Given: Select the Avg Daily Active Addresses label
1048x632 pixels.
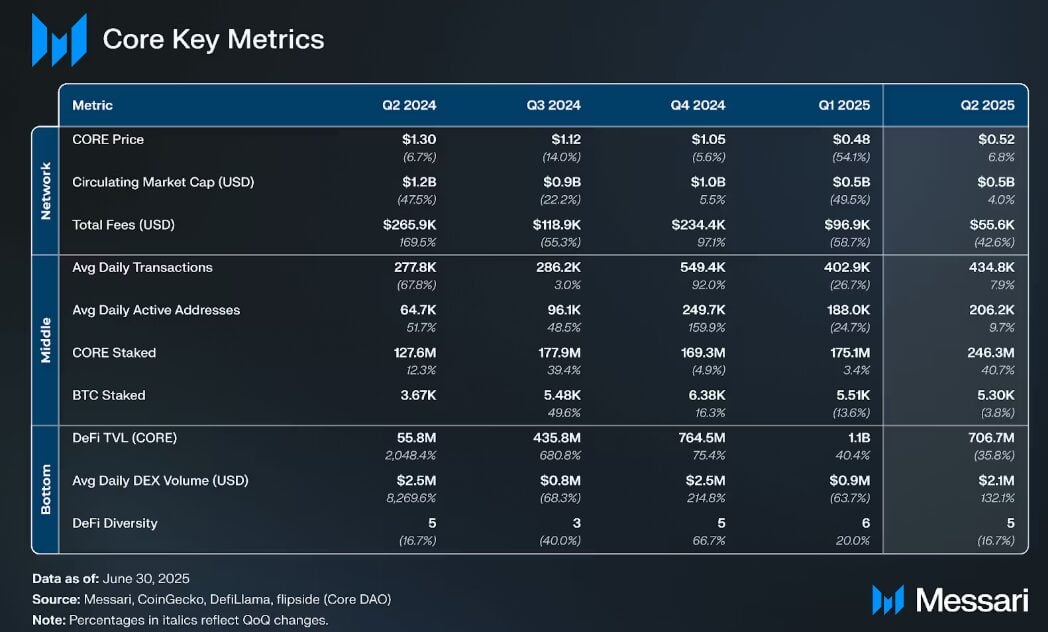Looking at the screenshot, I should pos(156,310).
